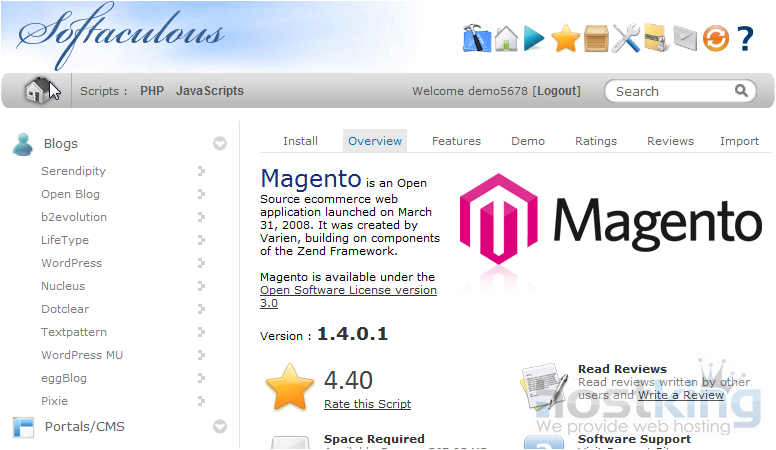Select PHP scripts in navigation bar
The image size is (776, 450).
coord(152,91)
